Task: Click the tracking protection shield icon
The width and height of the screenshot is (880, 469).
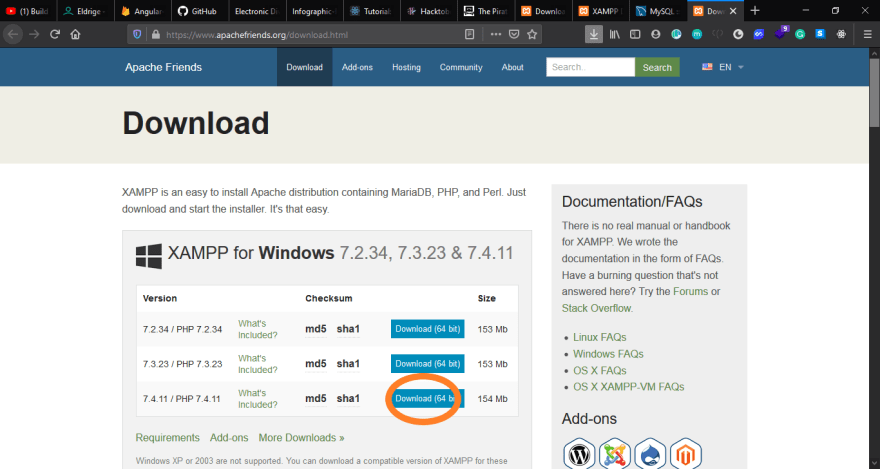Action: point(137,34)
